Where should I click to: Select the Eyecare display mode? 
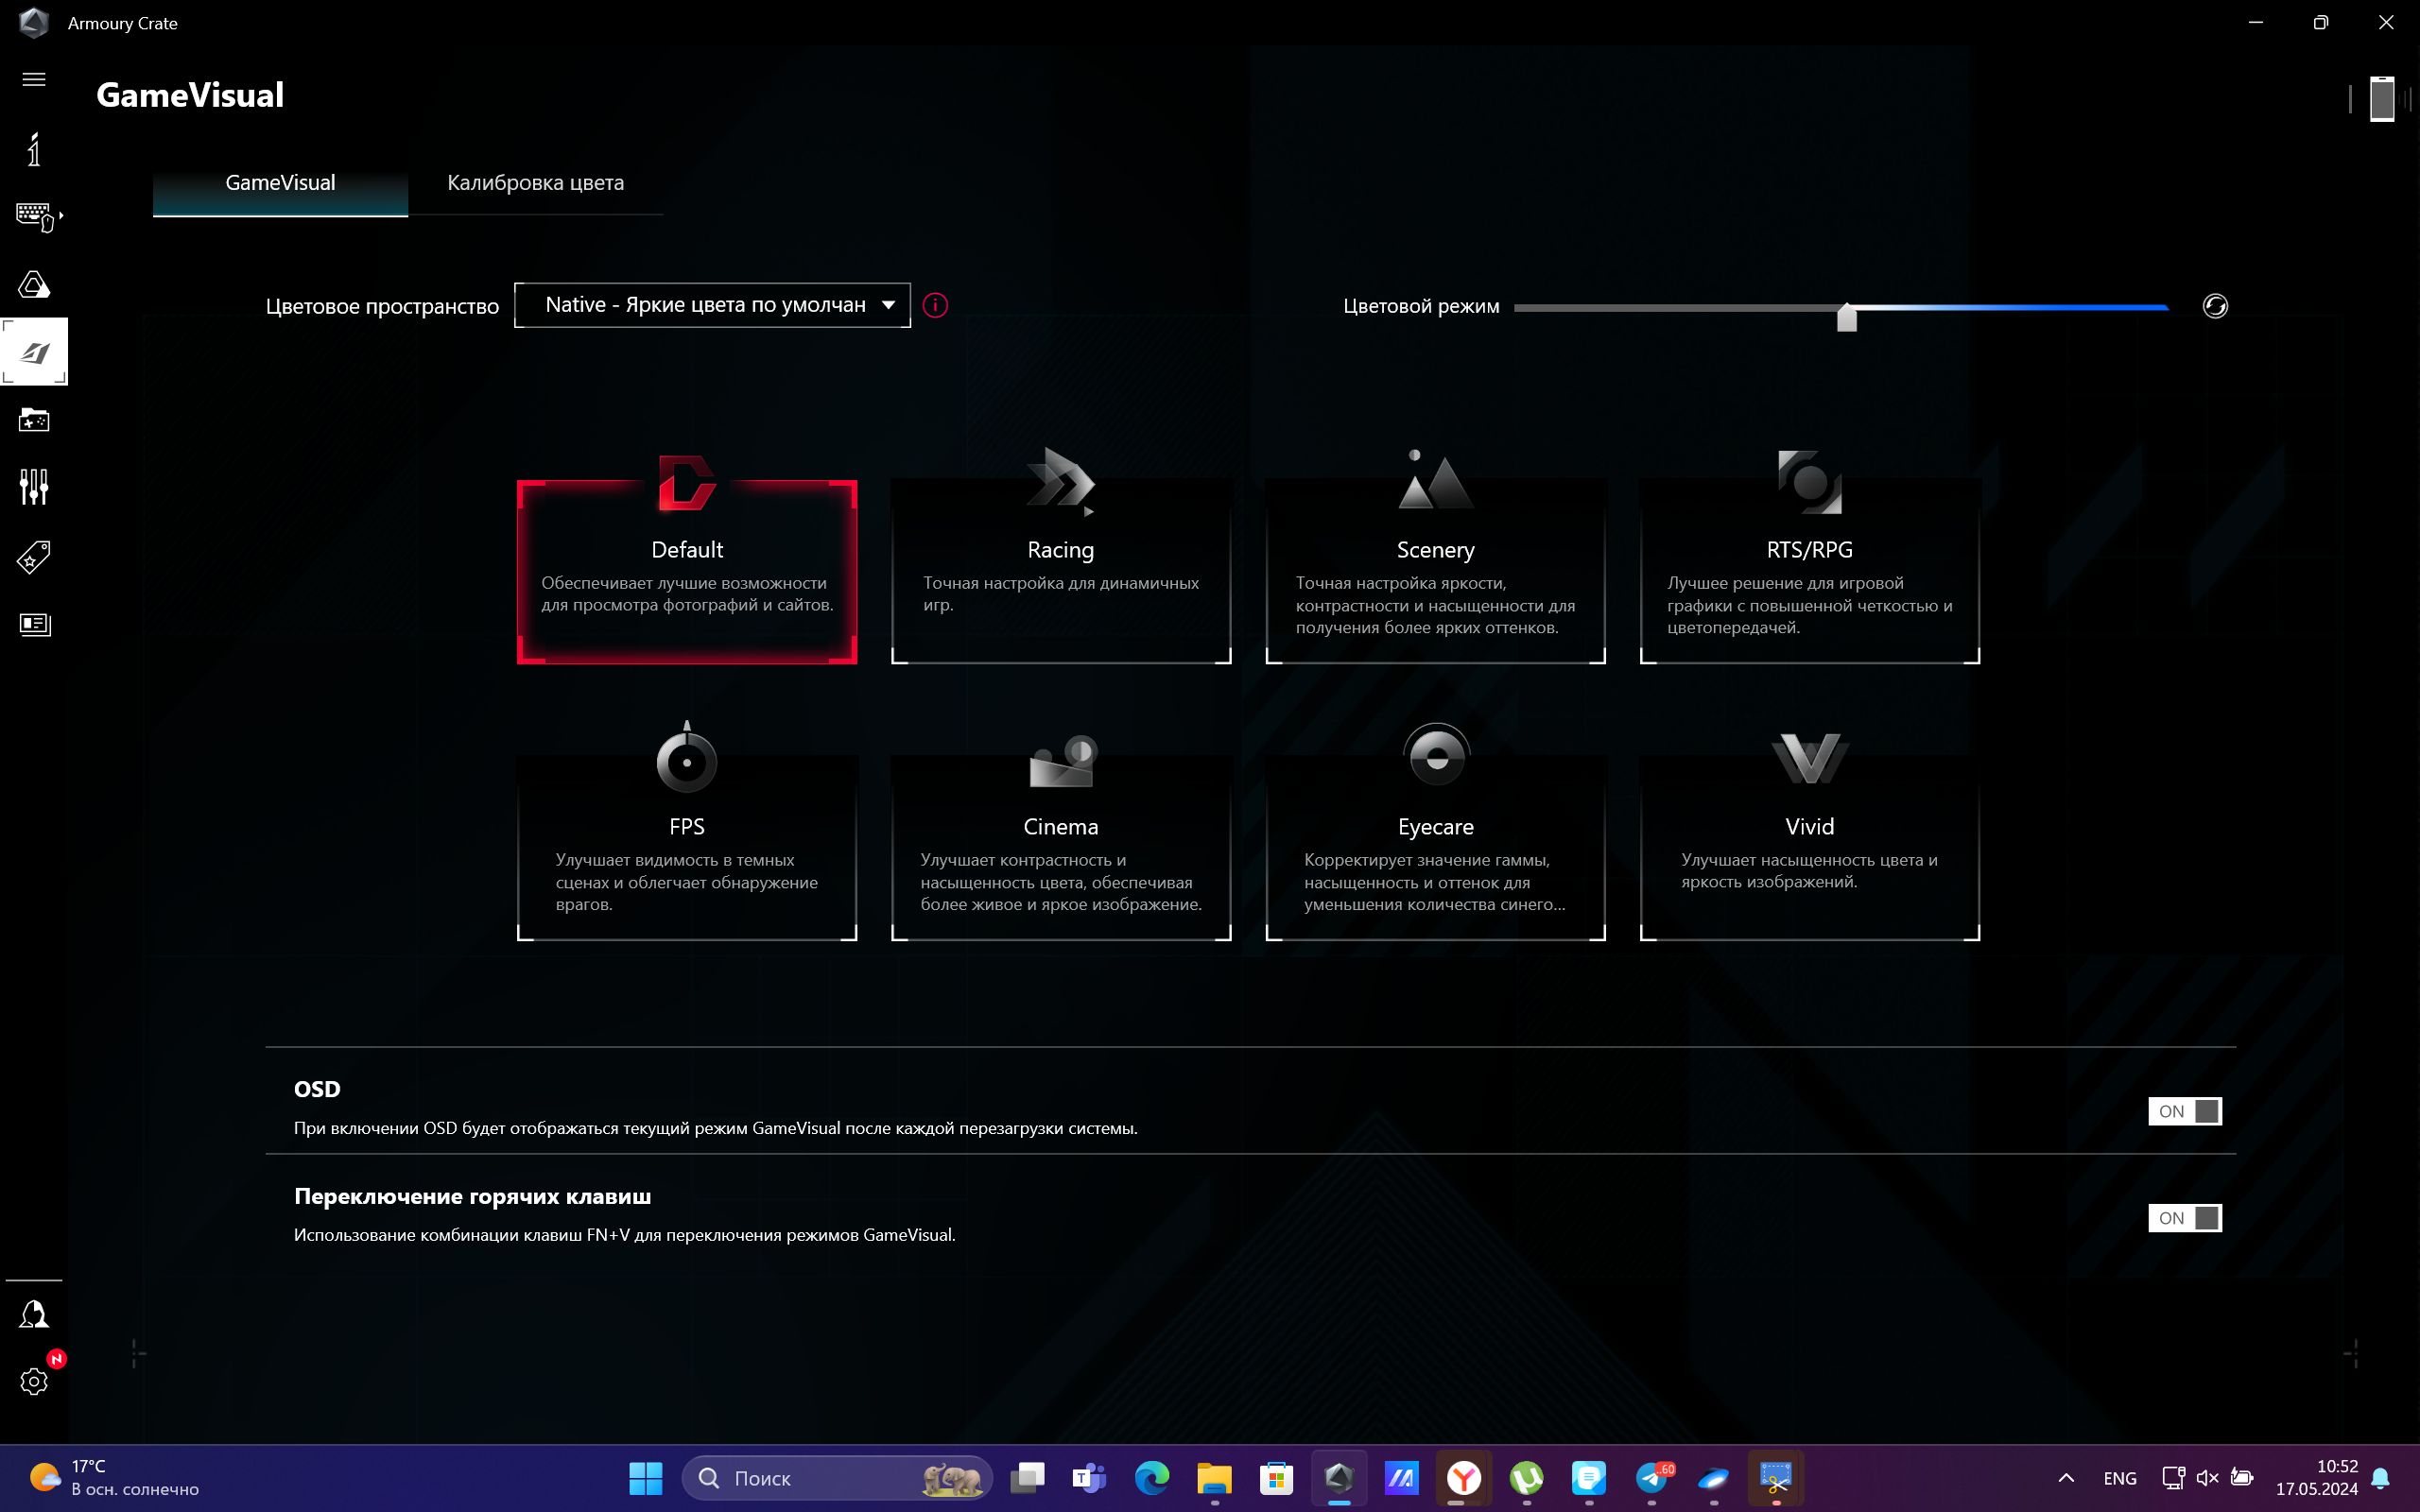1436,834
